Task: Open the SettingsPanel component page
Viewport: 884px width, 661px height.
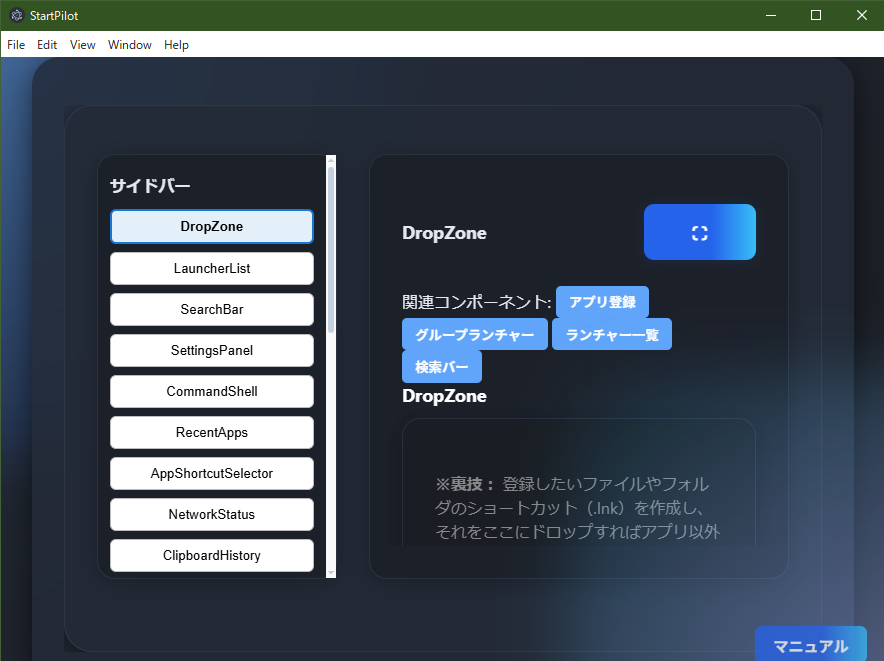Action: point(211,350)
